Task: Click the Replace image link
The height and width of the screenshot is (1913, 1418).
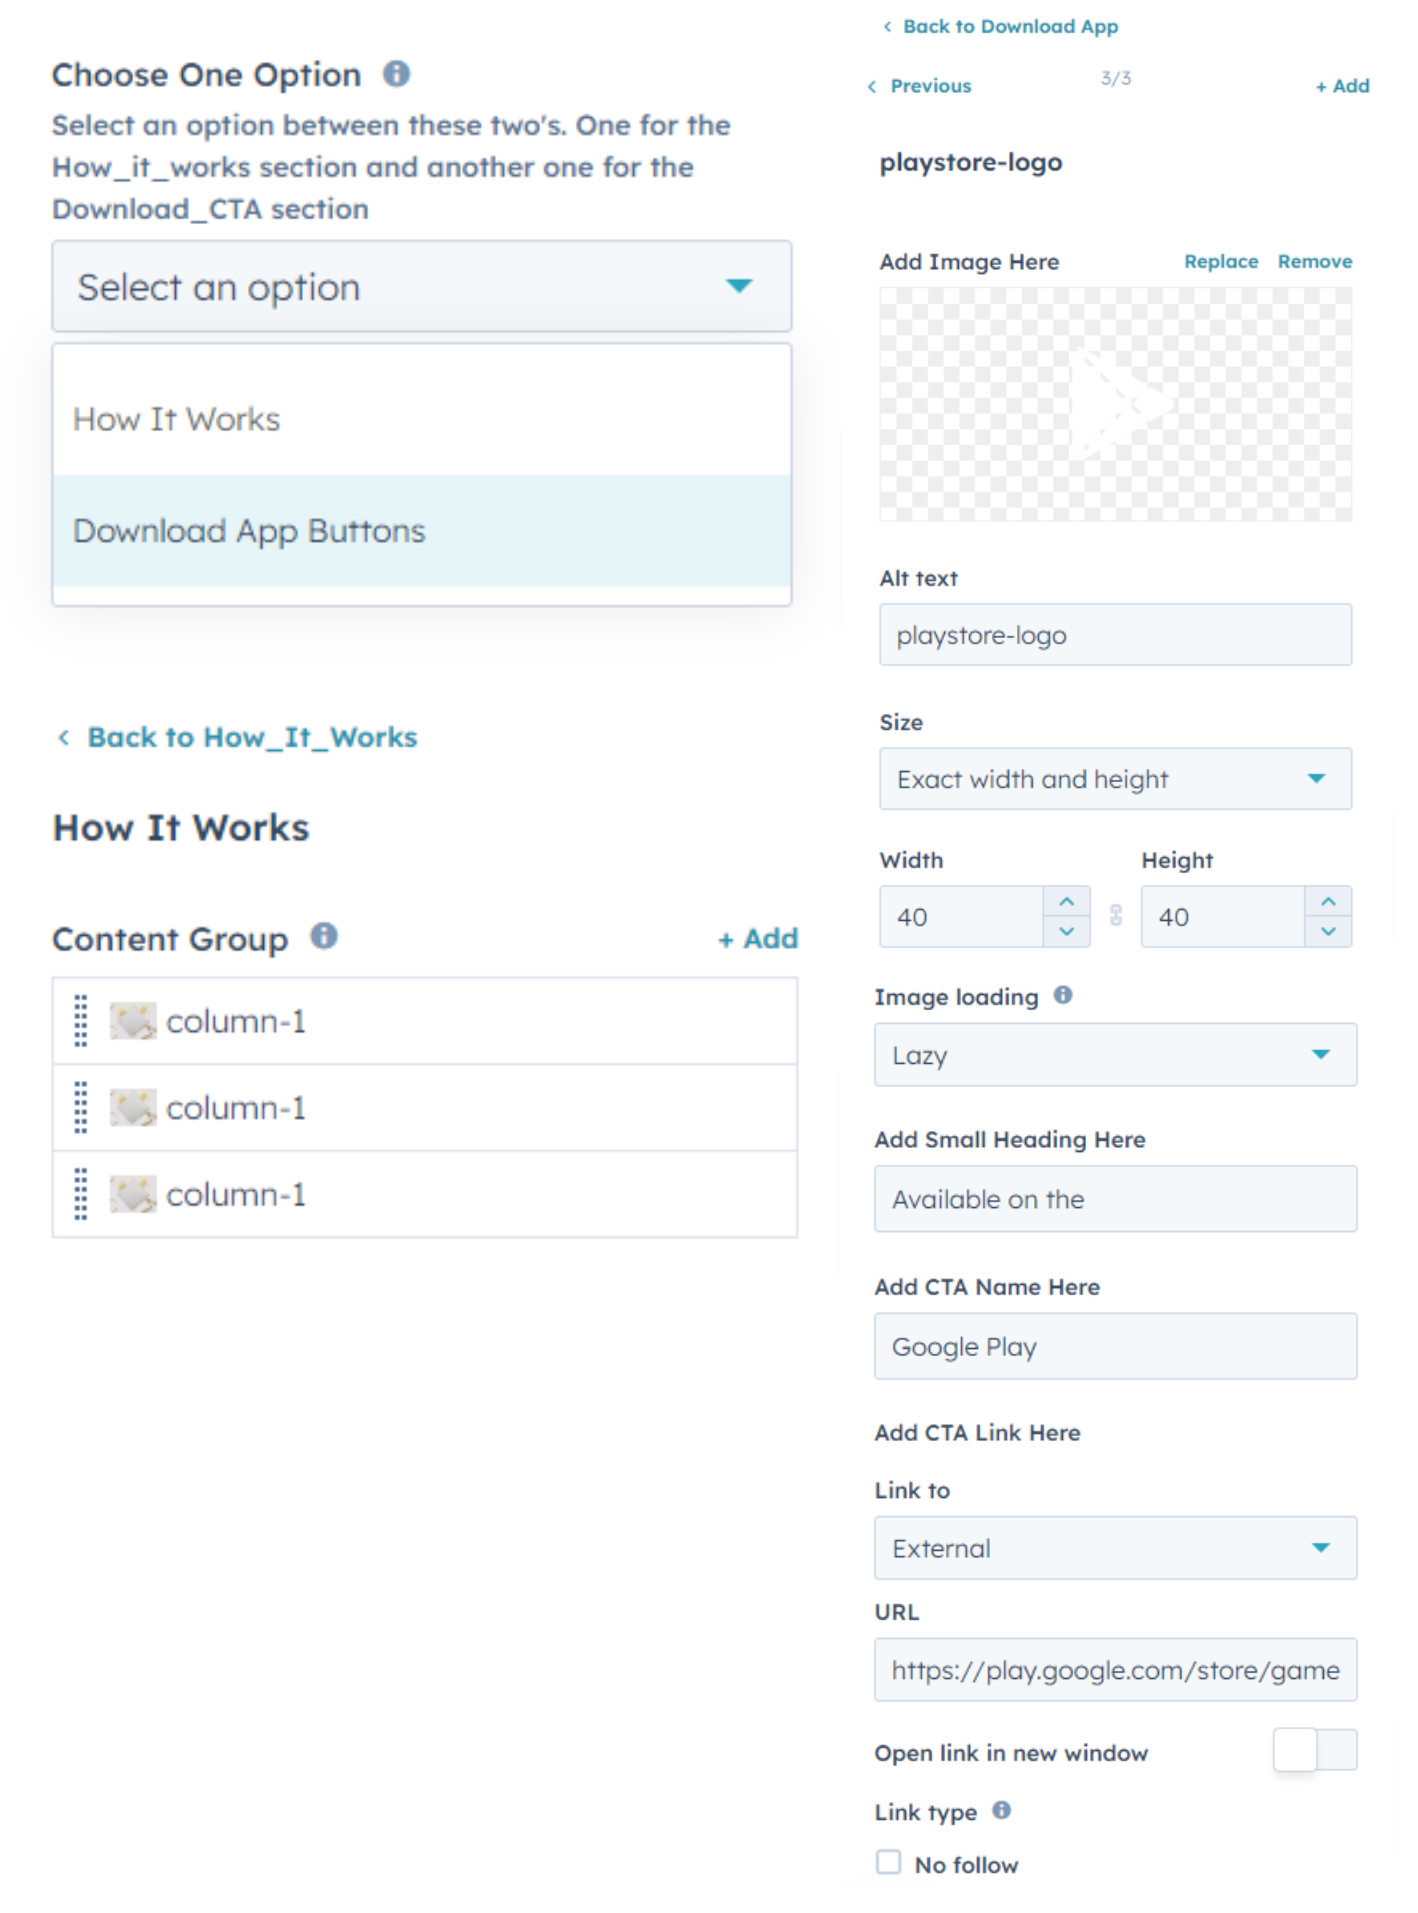Action: [x=1220, y=261]
